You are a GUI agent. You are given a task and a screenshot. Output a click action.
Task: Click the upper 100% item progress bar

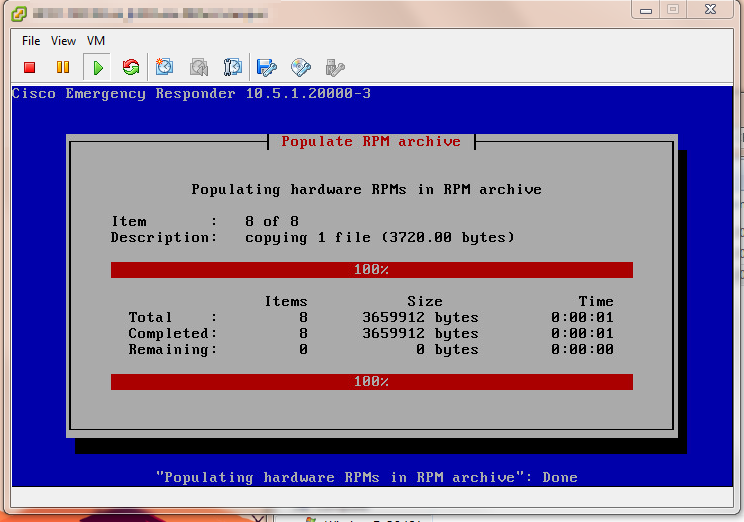point(372,270)
